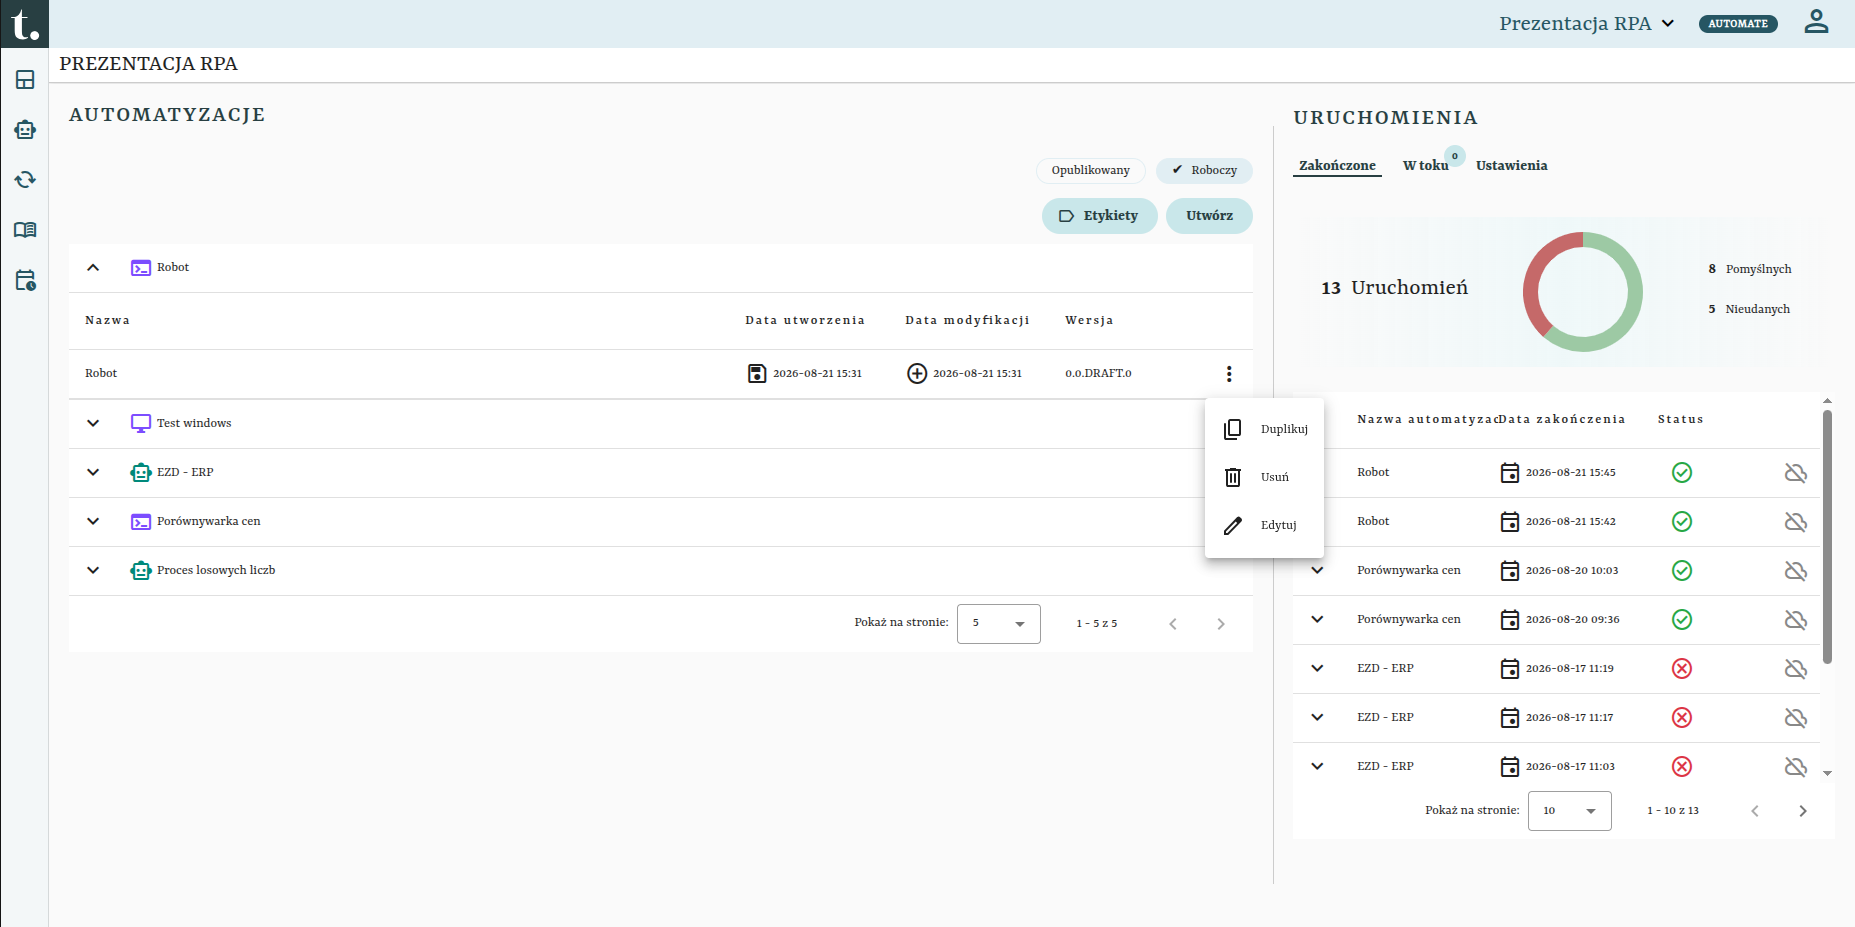Select Duplikuj from the context menu

click(x=1265, y=429)
